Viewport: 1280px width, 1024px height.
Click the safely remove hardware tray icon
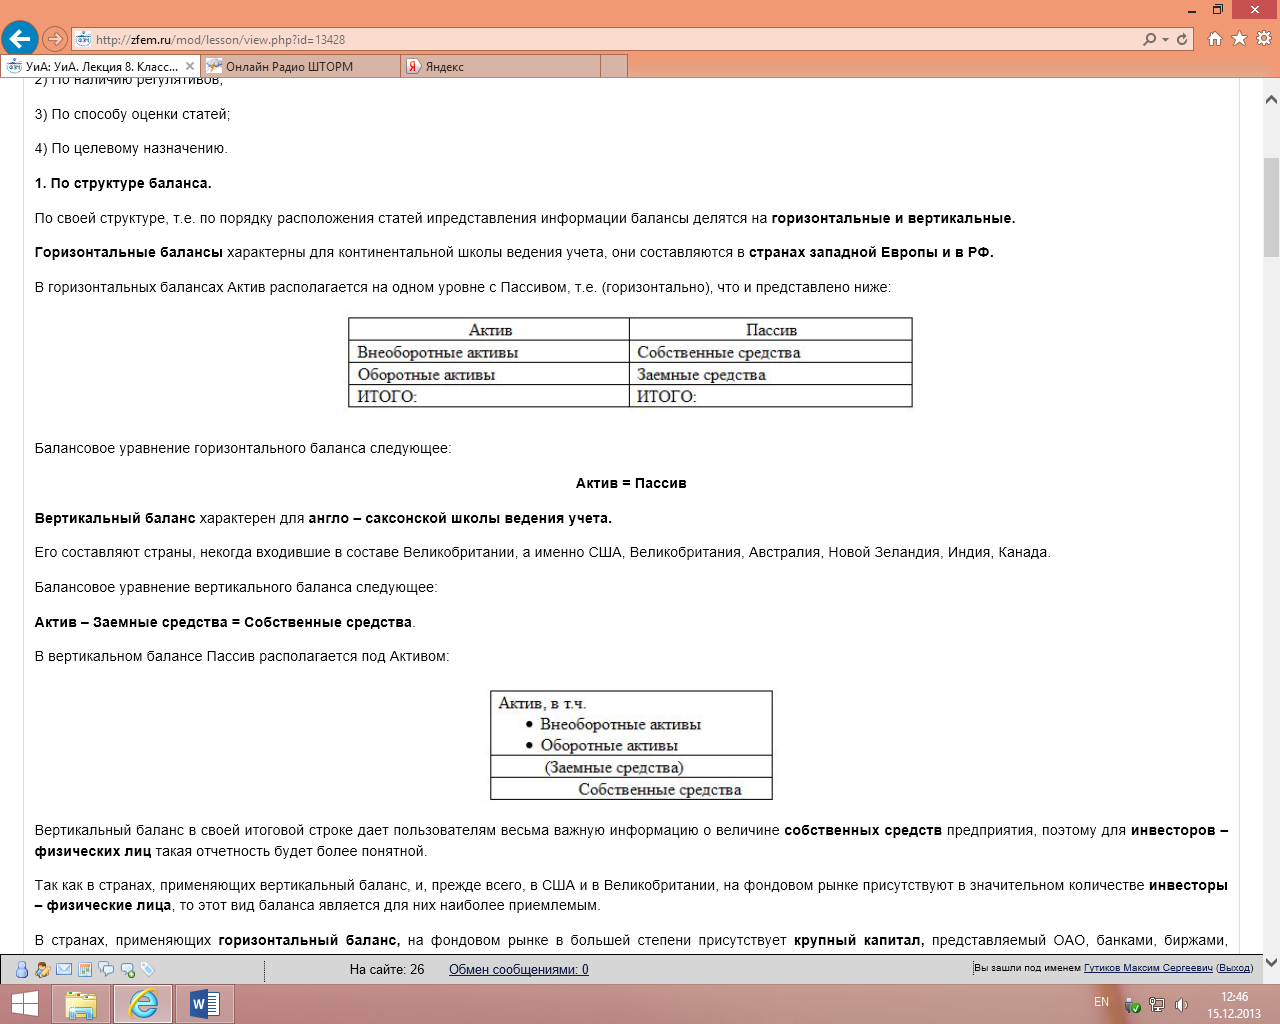coord(1132,1005)
